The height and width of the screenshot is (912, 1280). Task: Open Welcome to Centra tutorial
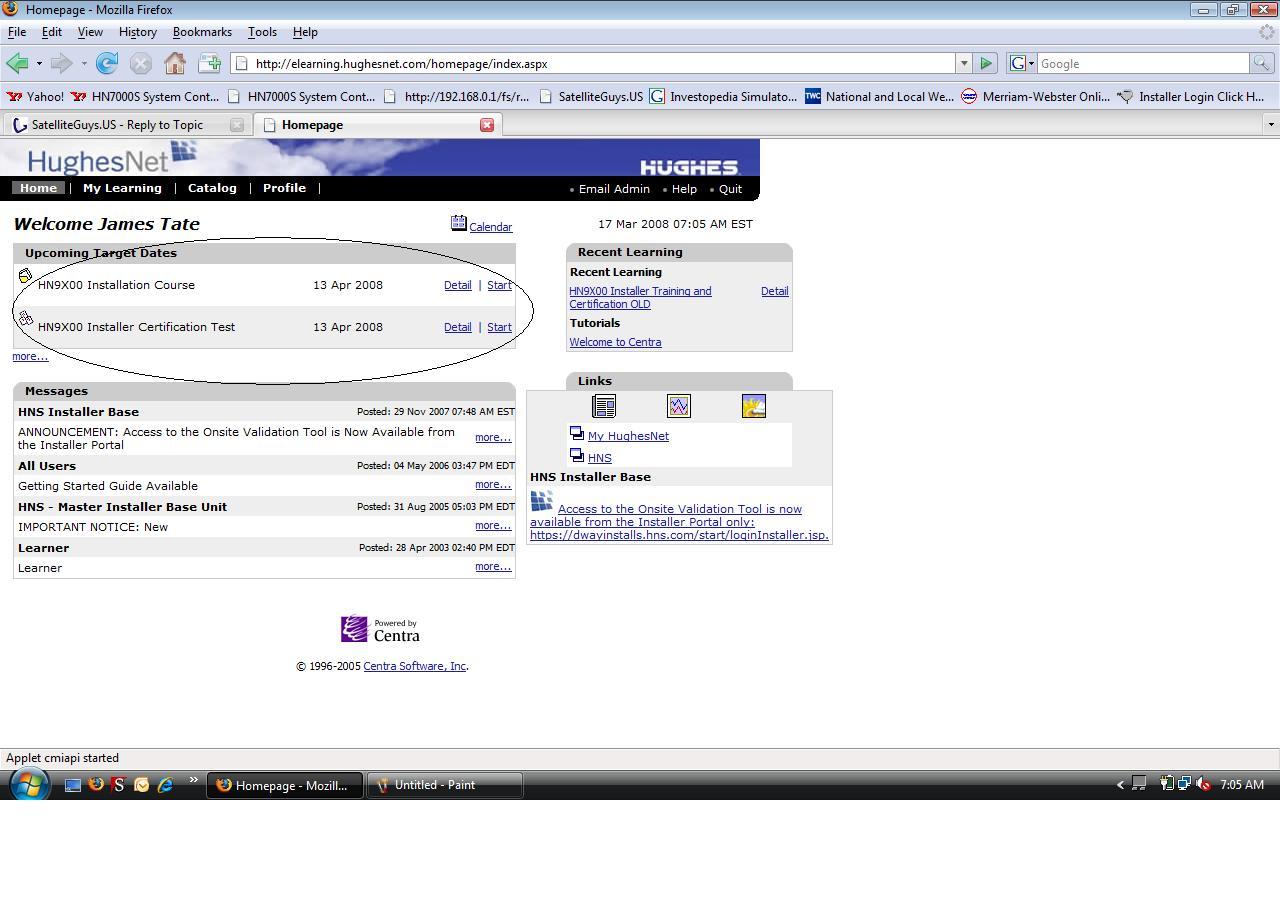(x=615, y=342)
